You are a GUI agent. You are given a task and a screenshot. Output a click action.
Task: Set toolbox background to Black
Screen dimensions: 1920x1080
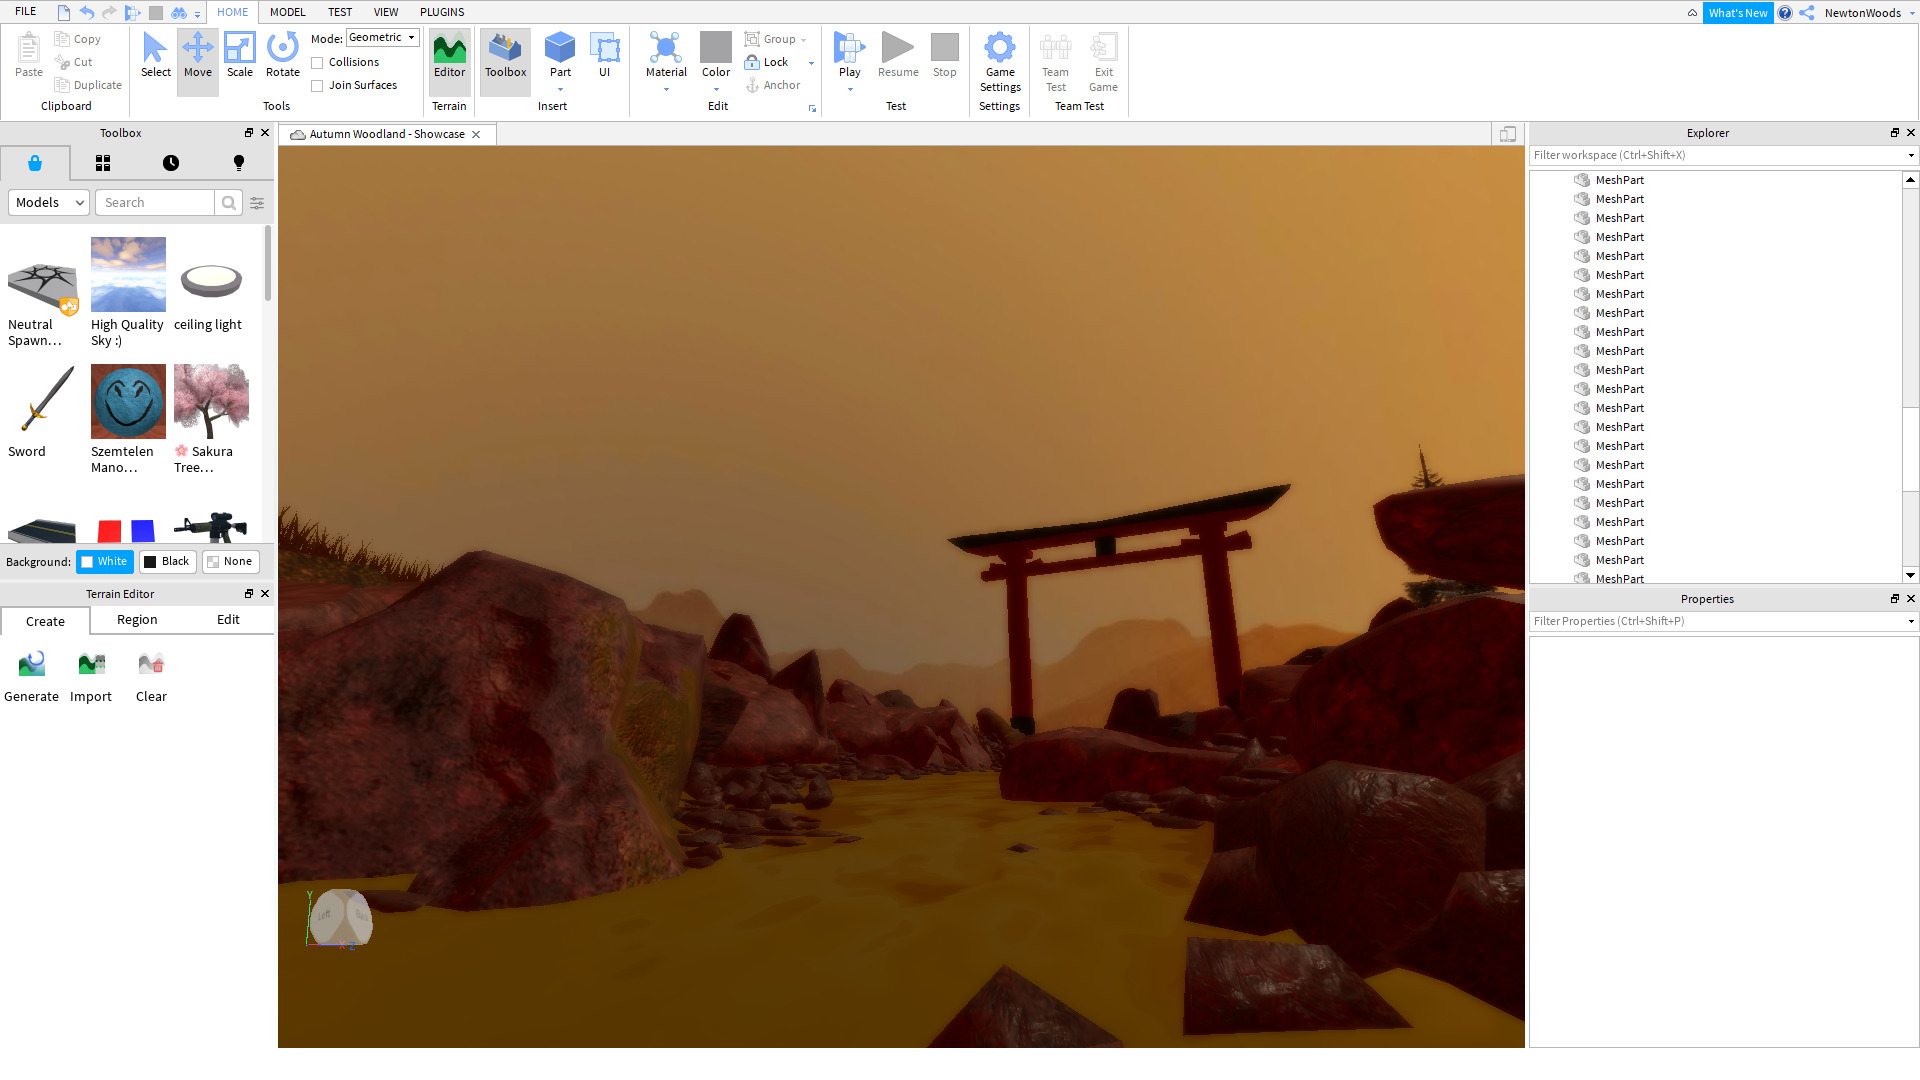click(167, 562)
